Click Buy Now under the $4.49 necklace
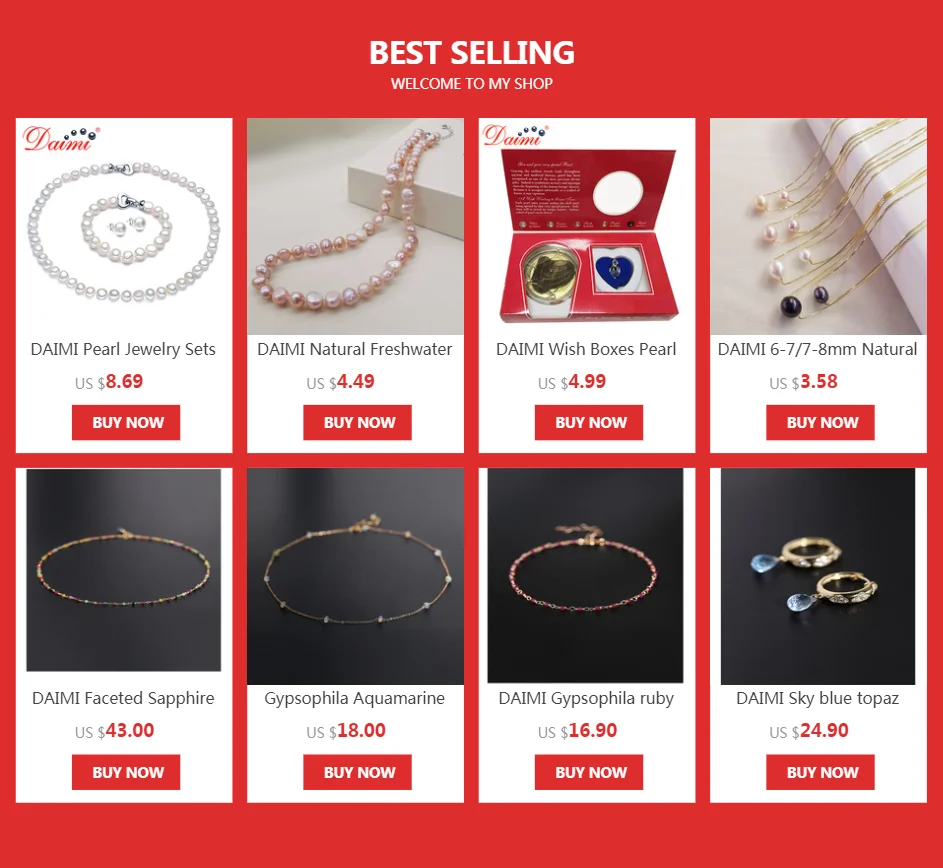 [x=357, y=422]
